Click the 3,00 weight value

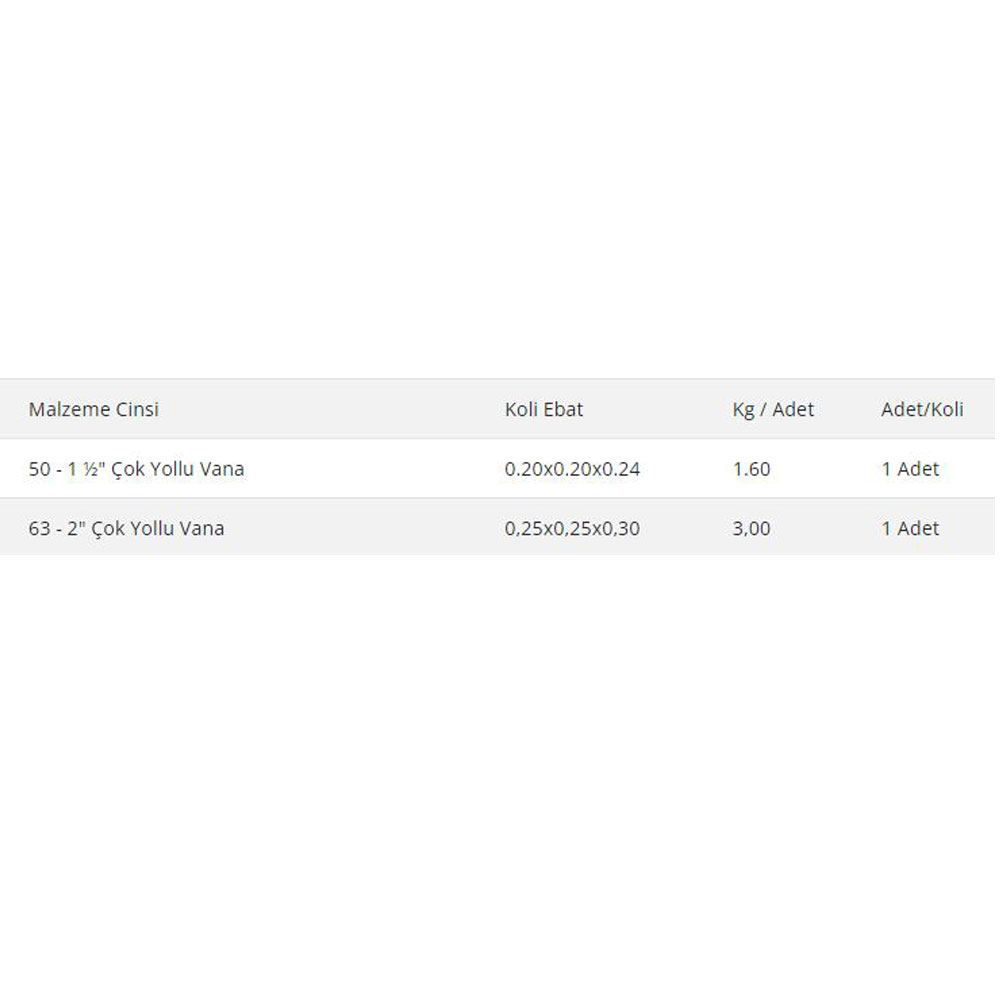(x=751, y=528)
